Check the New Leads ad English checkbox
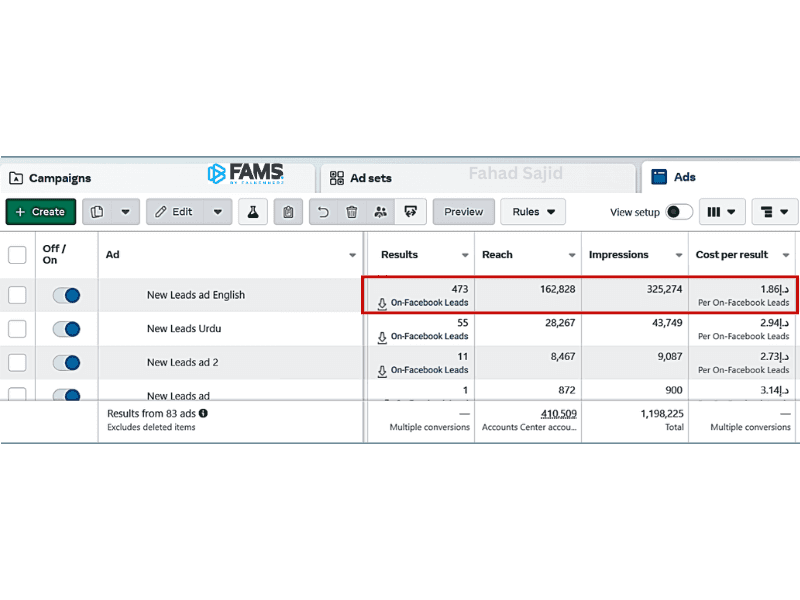The height and width of the screenshot is (600, 800). (x=17, y=295)
